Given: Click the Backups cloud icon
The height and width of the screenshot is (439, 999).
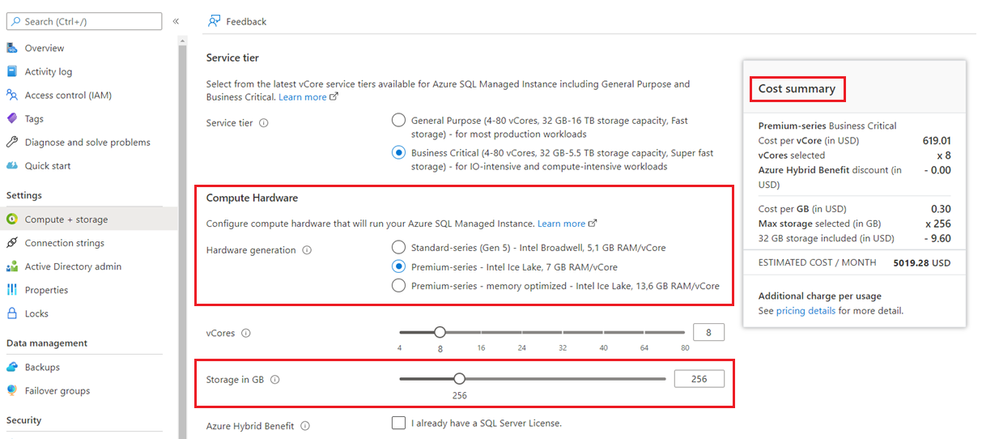Looking at the screenshot, I should [x=11, y=367].
